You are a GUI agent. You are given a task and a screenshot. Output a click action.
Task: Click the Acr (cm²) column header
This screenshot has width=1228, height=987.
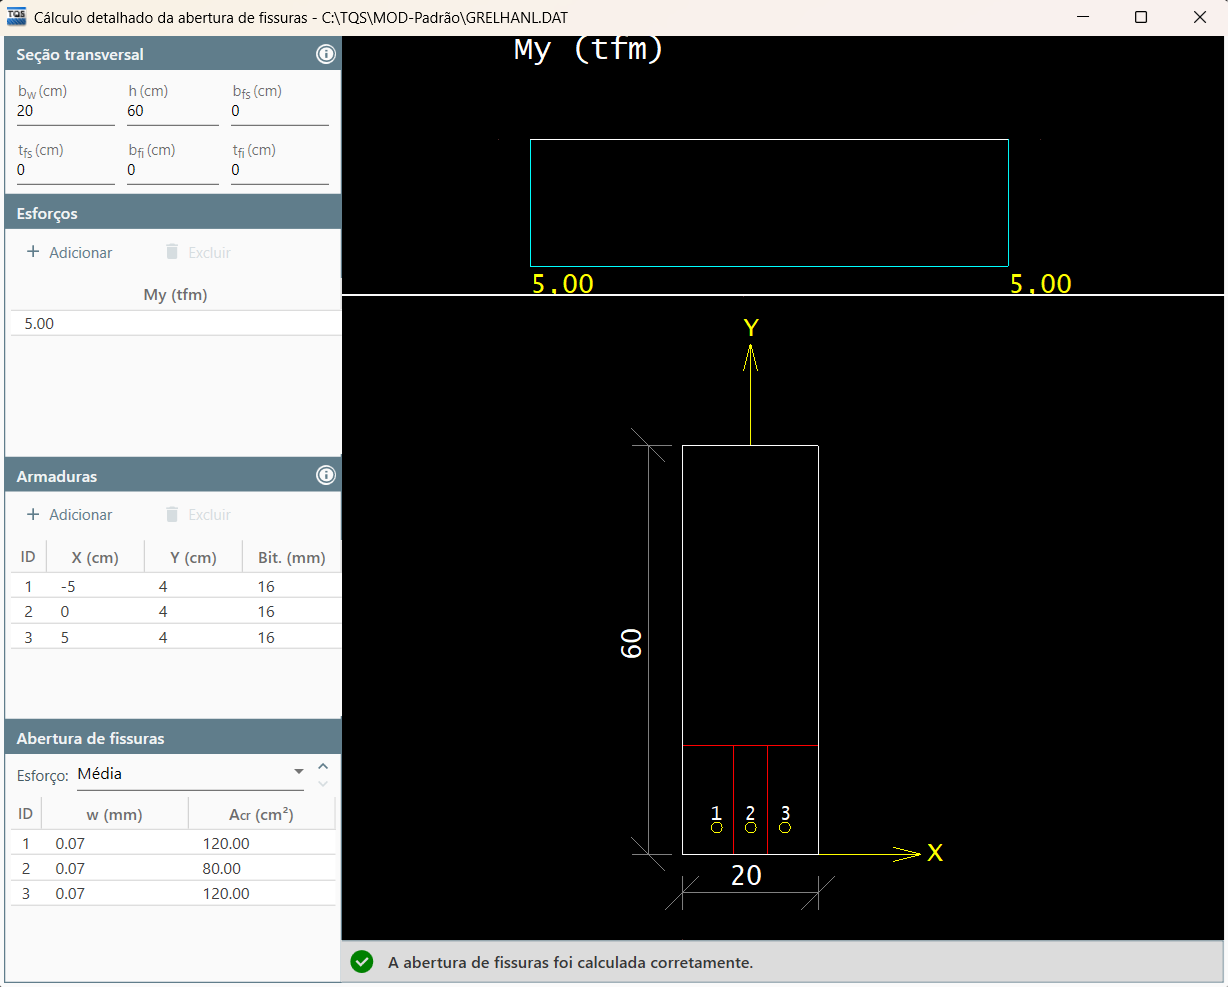(261, 815)
